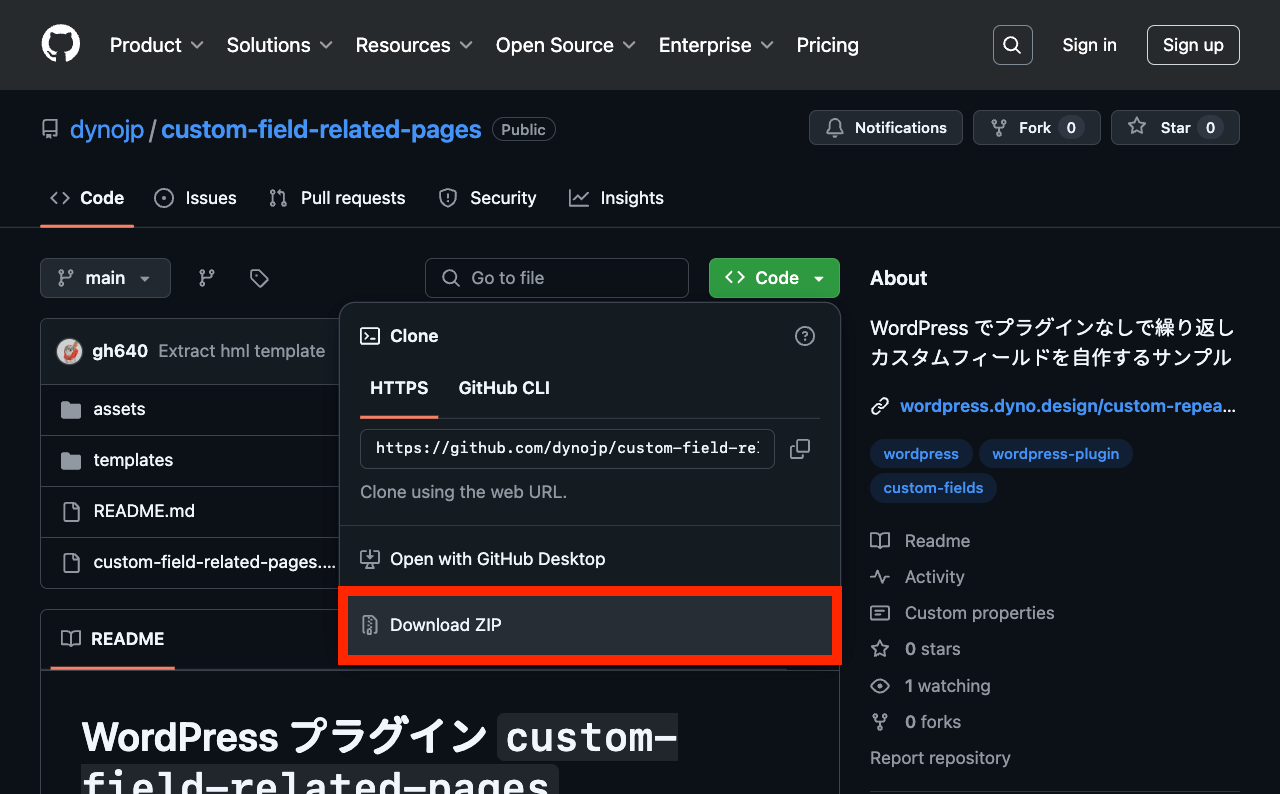Screen dimensions: 1280x794
Task: Expand the Enterprise menu
Action: coord(716,45)
